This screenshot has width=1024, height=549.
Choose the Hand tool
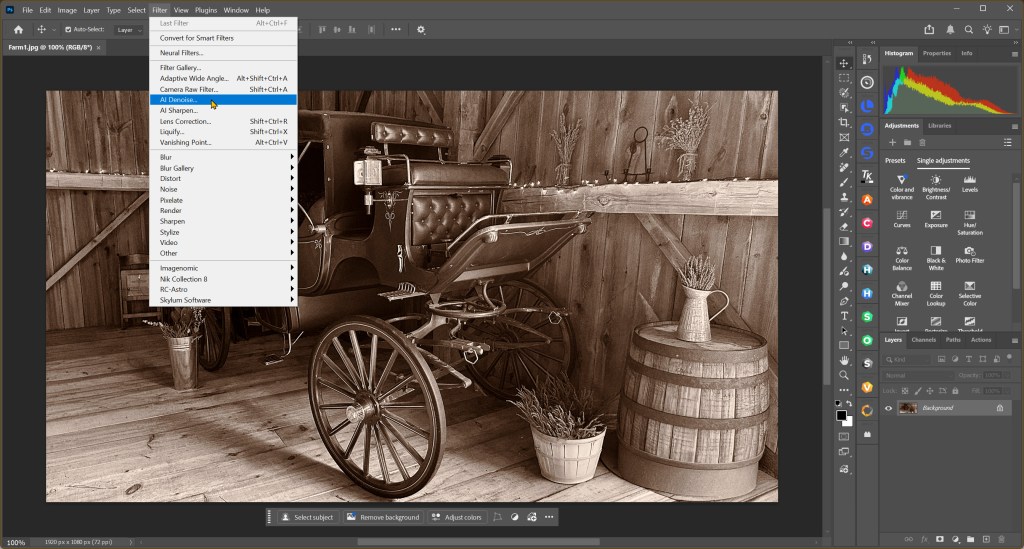pyautogui.click(x=845, y=360)
